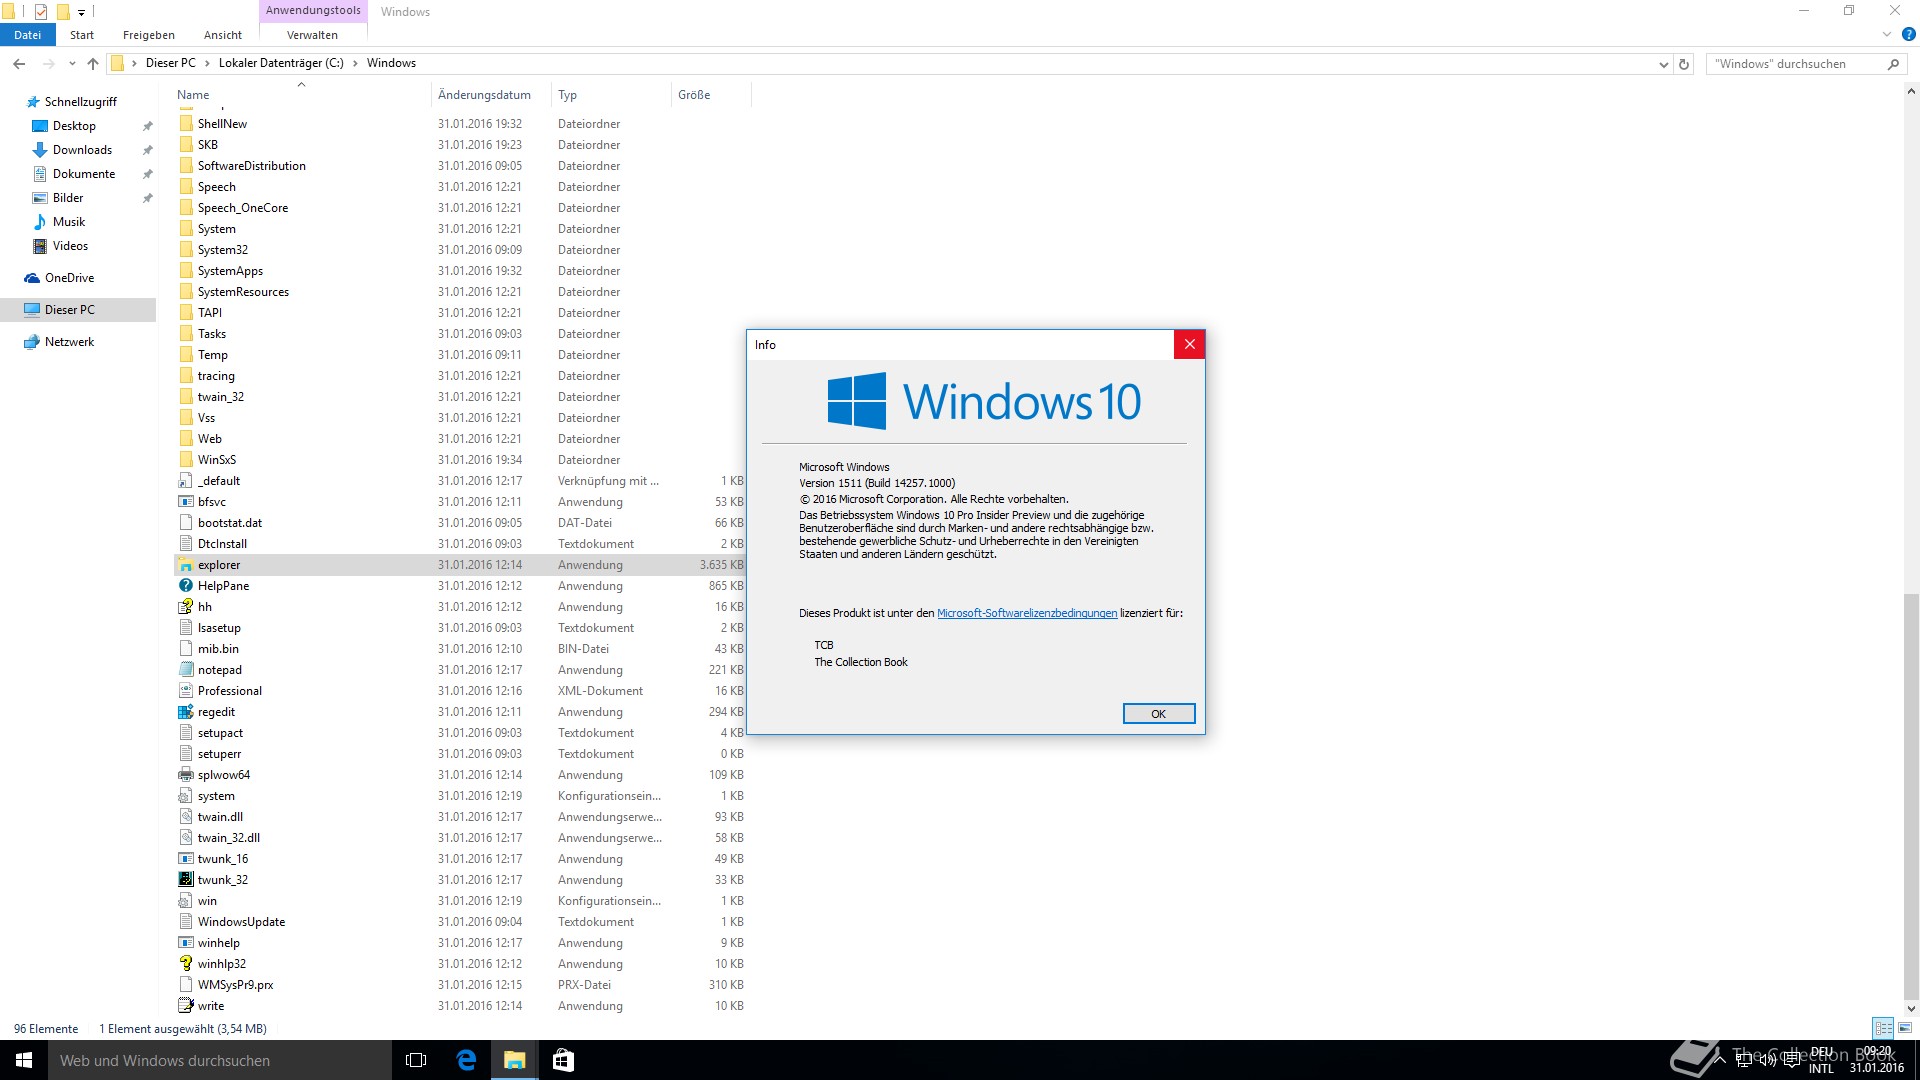Click the hh help icon
The image size is (1920, 1080).
[x=185, y=607]
